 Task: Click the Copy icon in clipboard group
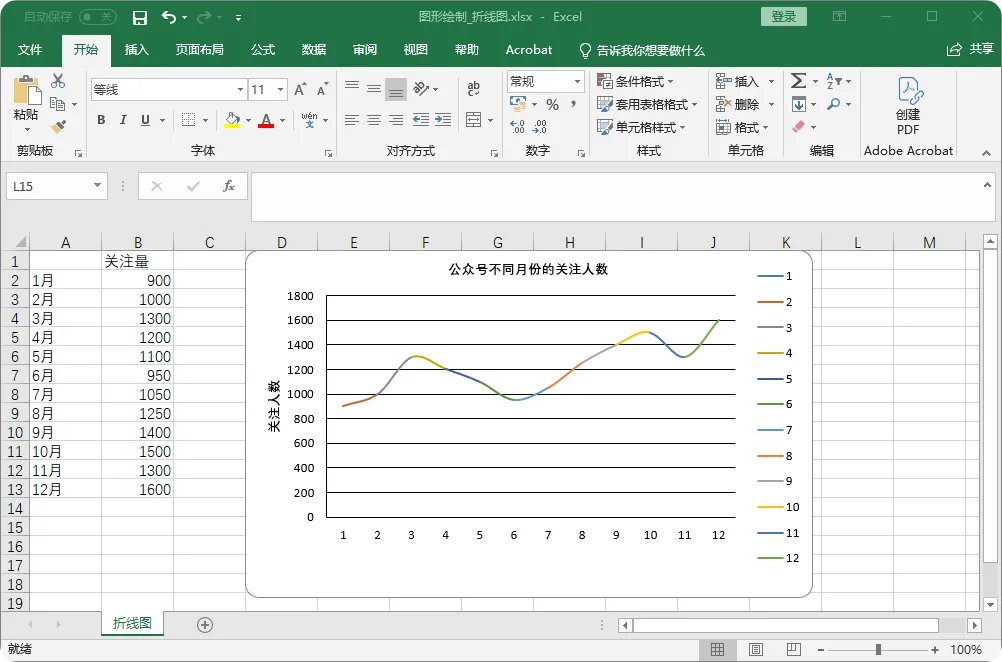coord(58,104)
